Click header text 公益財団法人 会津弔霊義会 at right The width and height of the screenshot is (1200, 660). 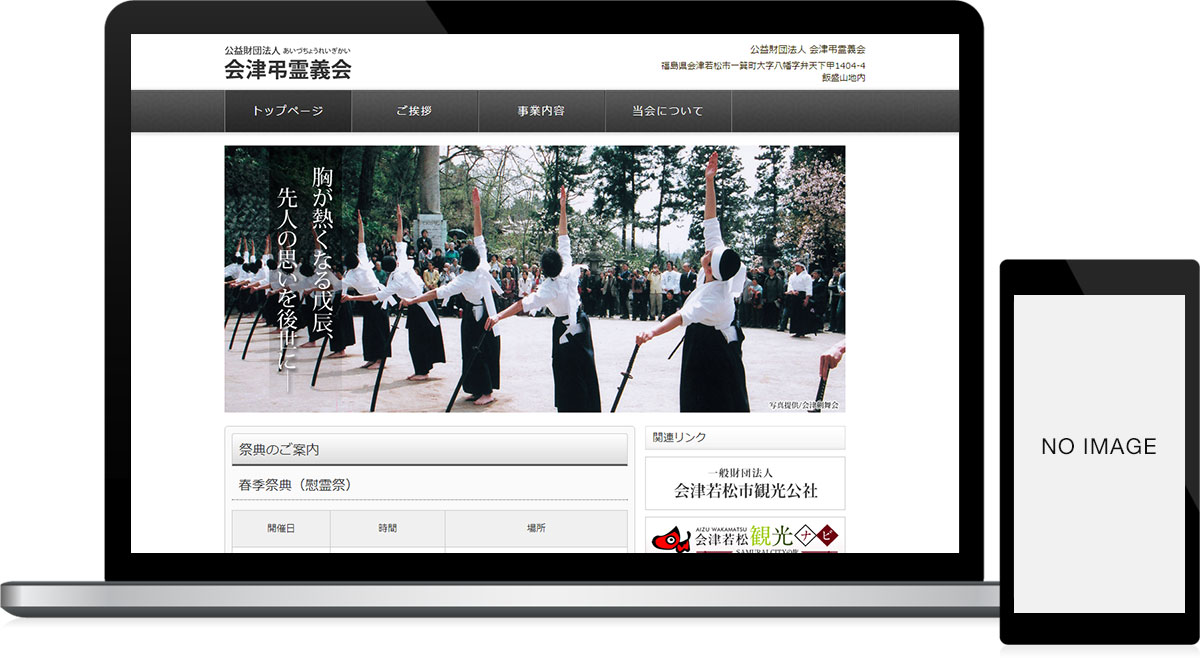tap(807, 49)
